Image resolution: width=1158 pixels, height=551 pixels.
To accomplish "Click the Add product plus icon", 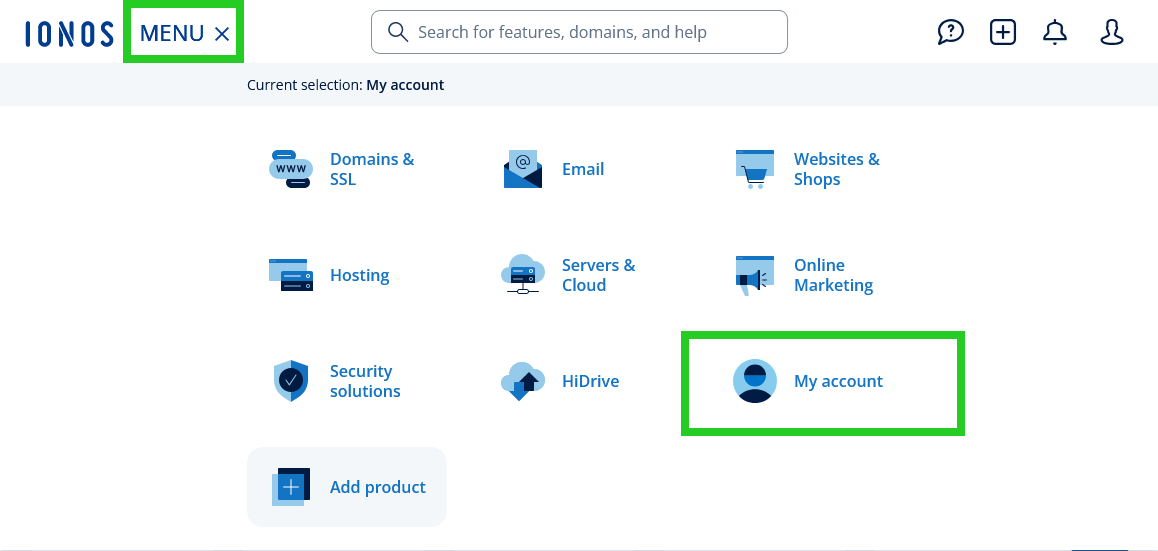I will click(290, 487).
